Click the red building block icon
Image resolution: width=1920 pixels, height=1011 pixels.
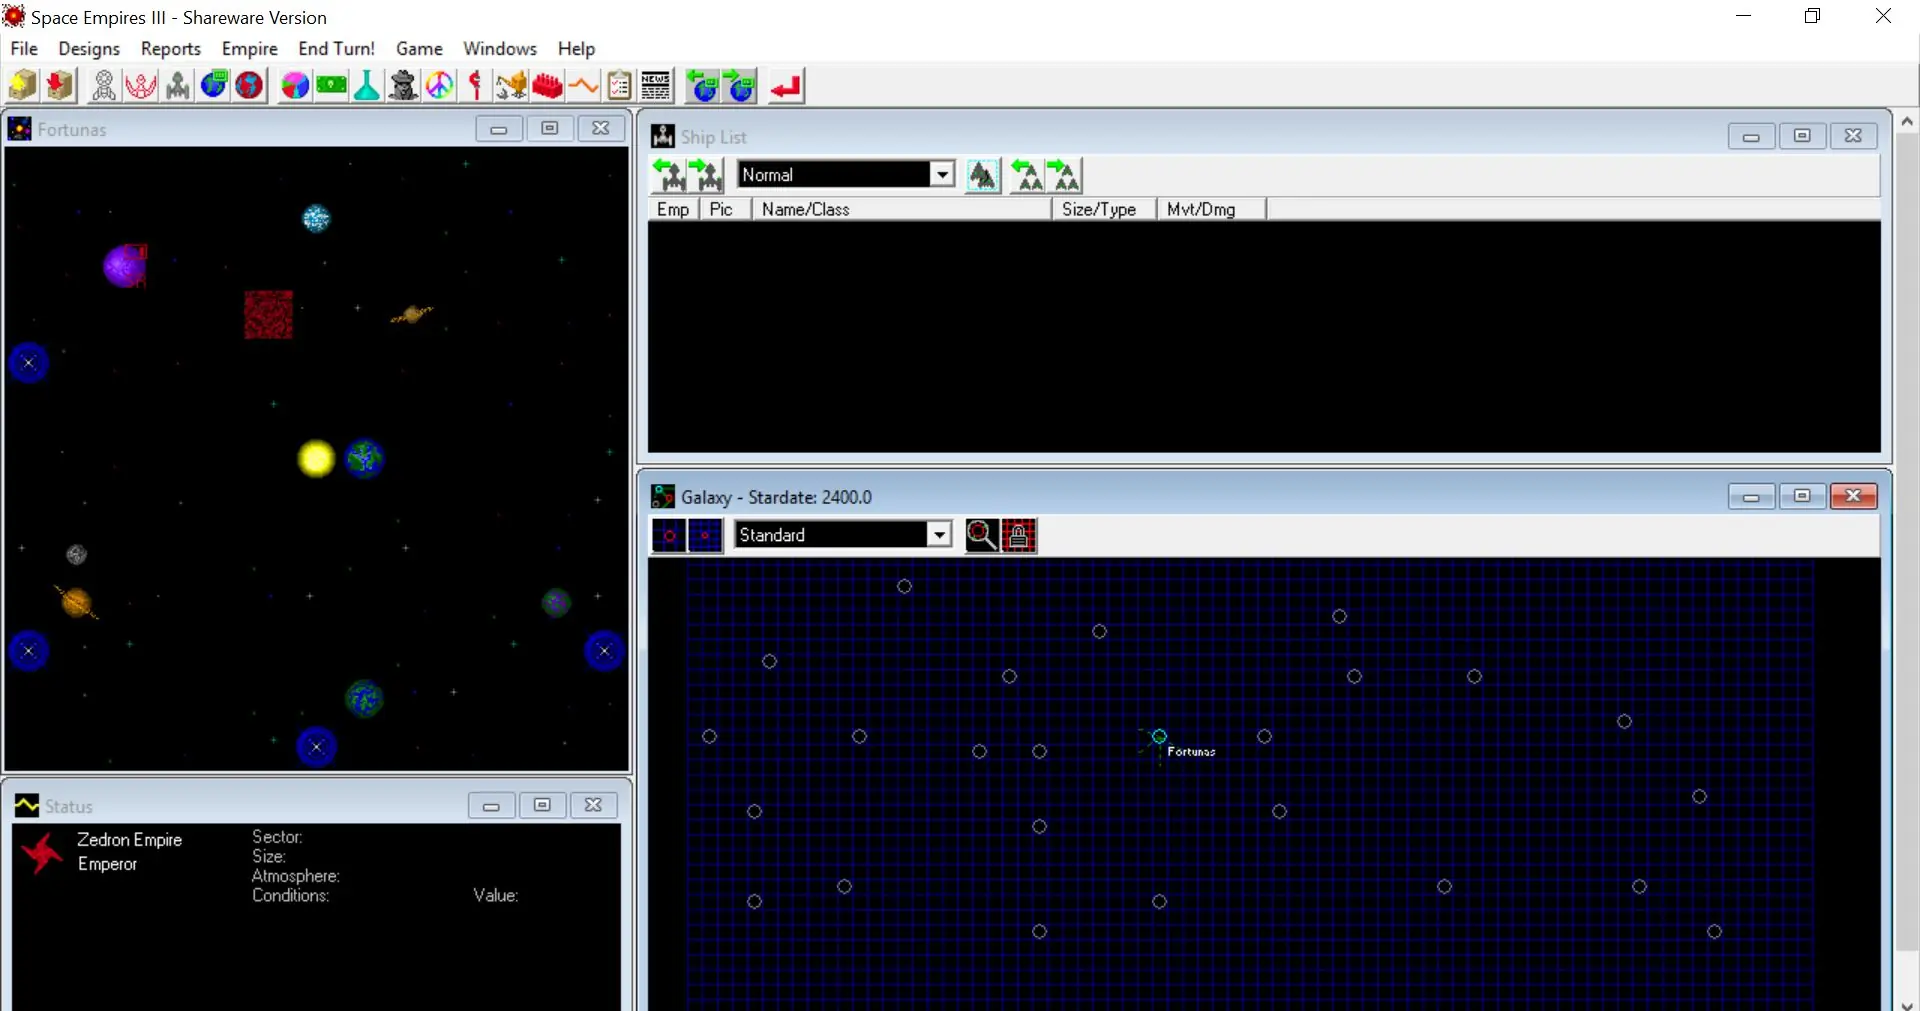(x=548, y=86)
